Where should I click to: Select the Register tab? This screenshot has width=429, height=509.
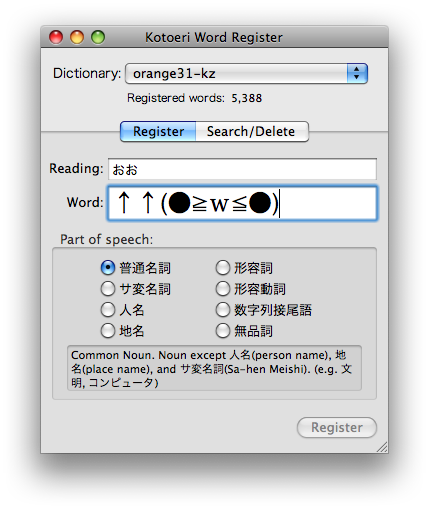coord(158,132)
